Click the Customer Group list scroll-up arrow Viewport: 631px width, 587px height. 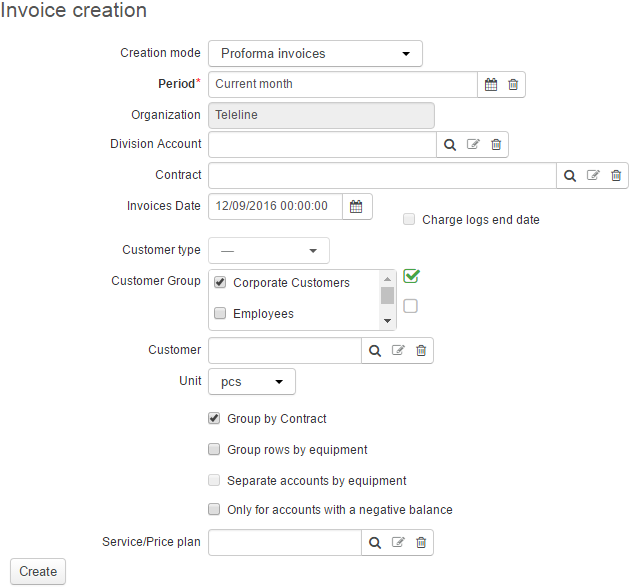[388, 279]
